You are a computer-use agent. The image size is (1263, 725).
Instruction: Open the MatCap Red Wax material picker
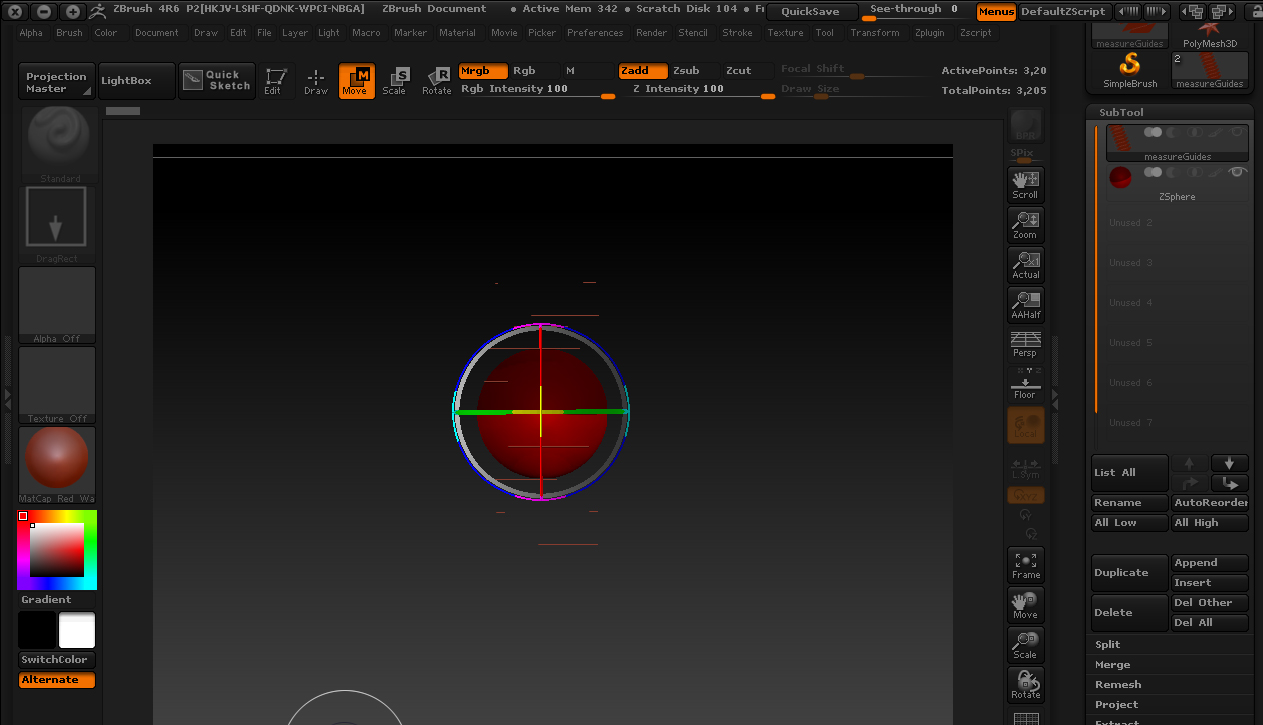point(57,465)
